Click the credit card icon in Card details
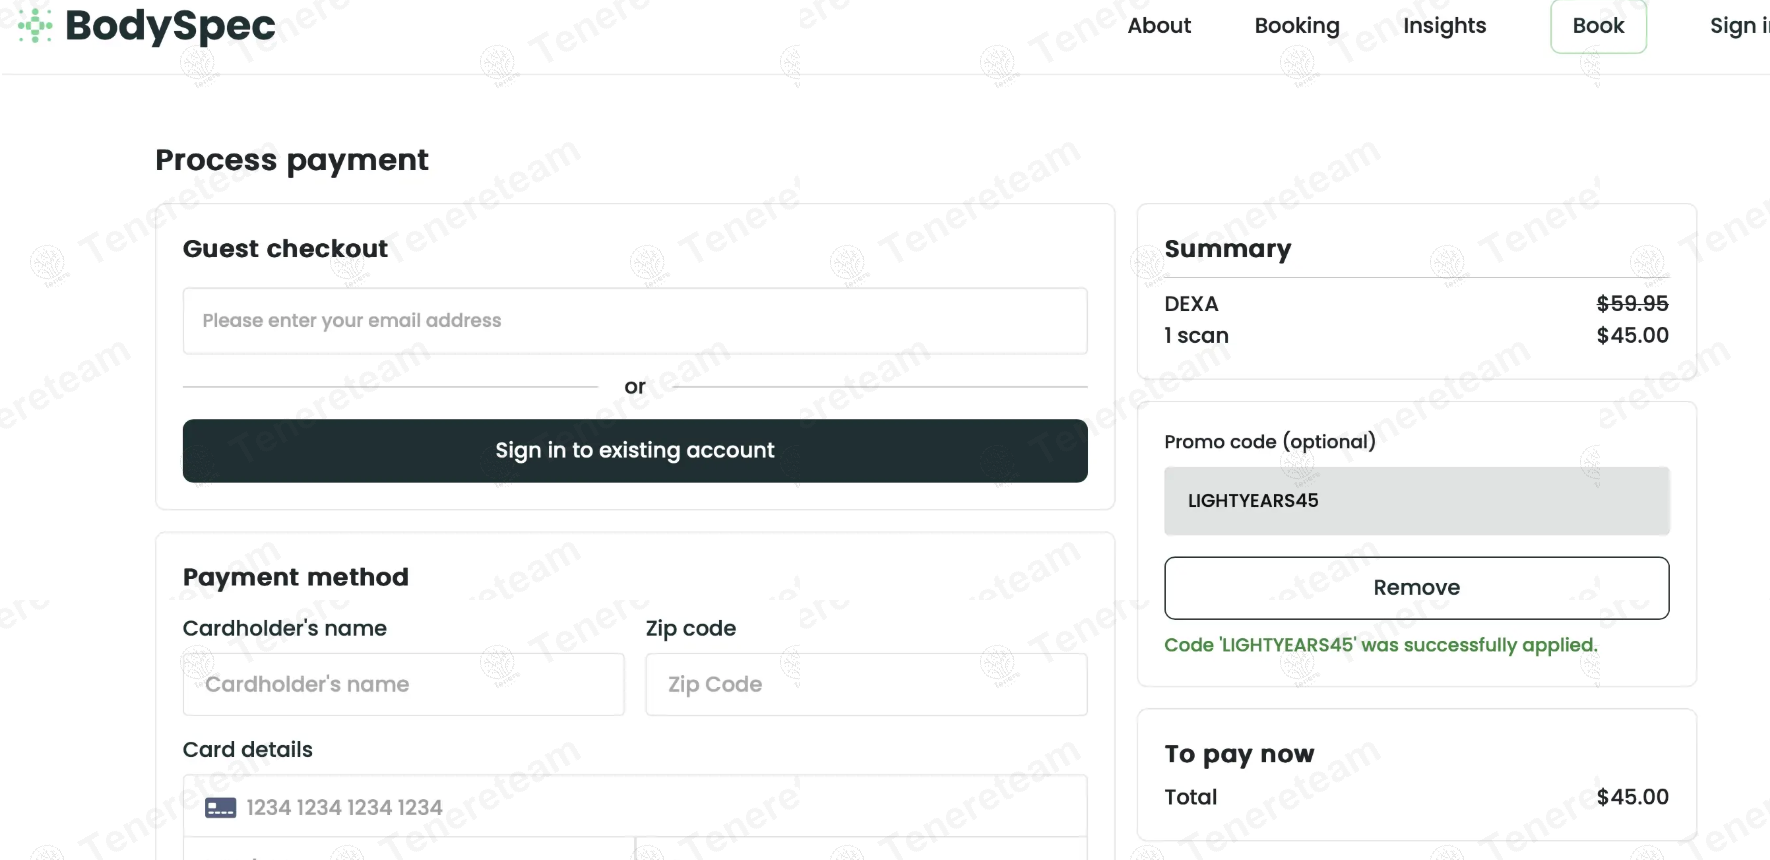This screenshot has width=1770, height=860. click(220, 807)
